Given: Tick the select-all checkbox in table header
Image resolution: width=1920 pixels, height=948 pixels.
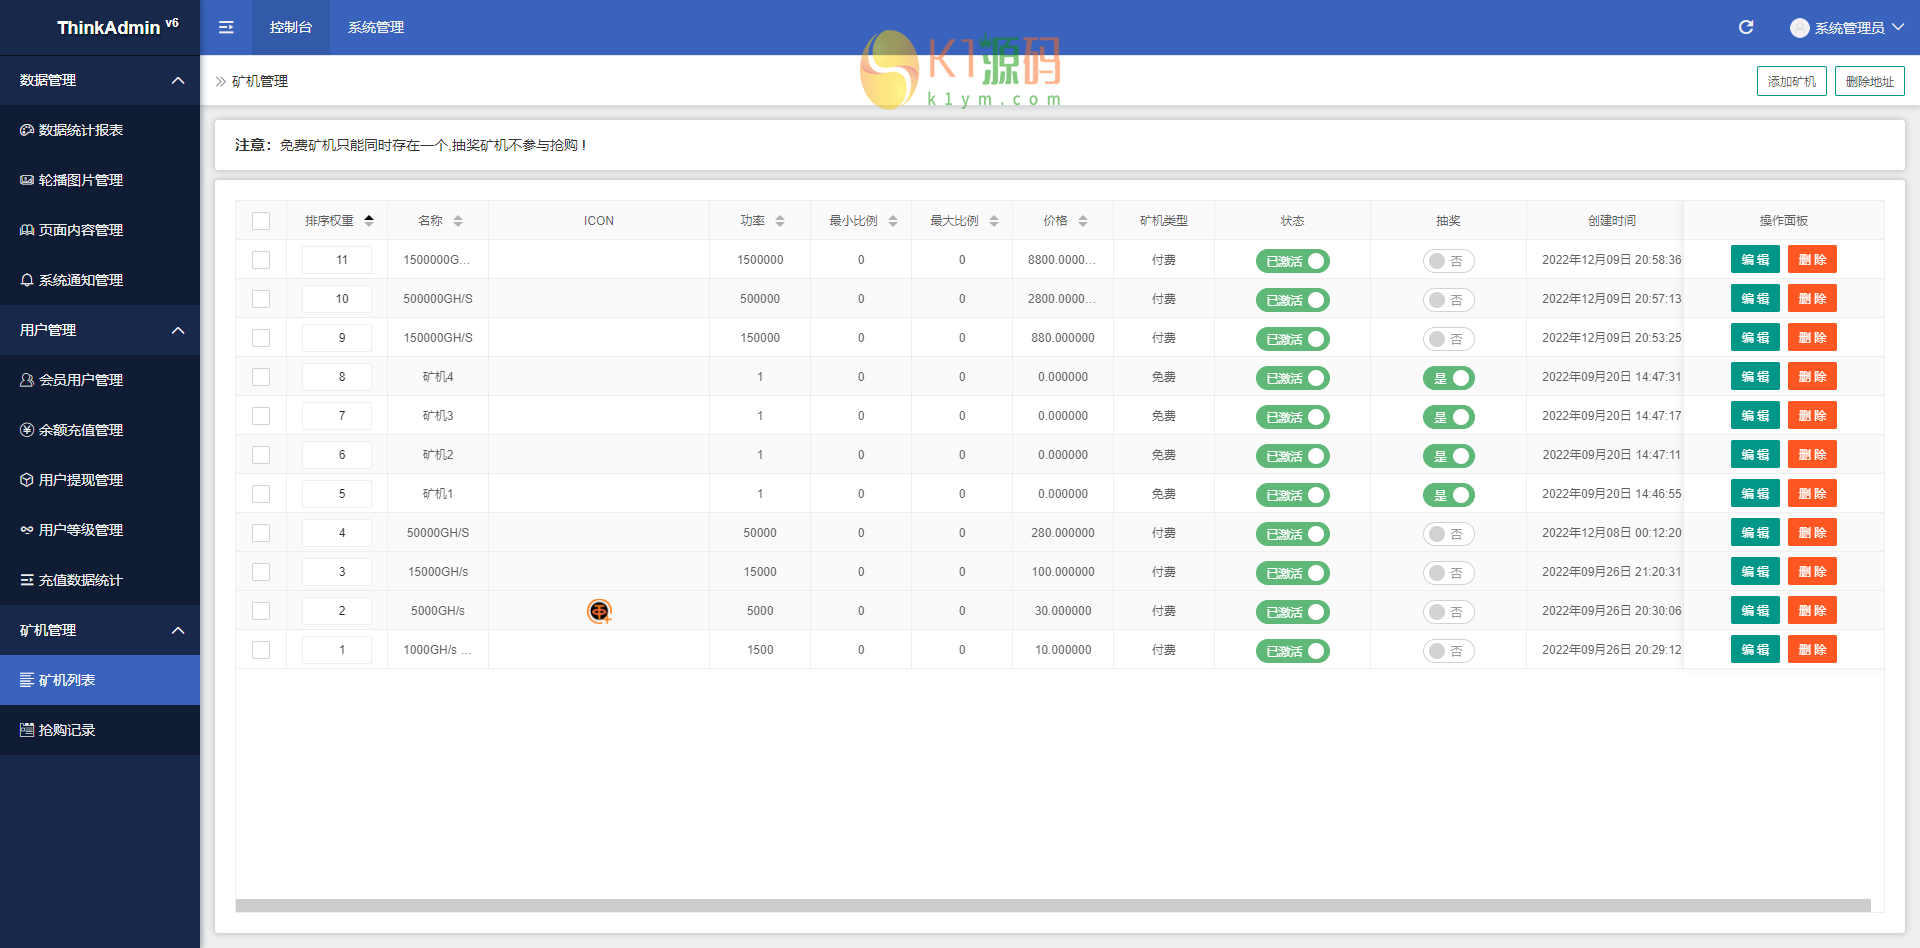Looking at the screenshot, I should 261,221.
